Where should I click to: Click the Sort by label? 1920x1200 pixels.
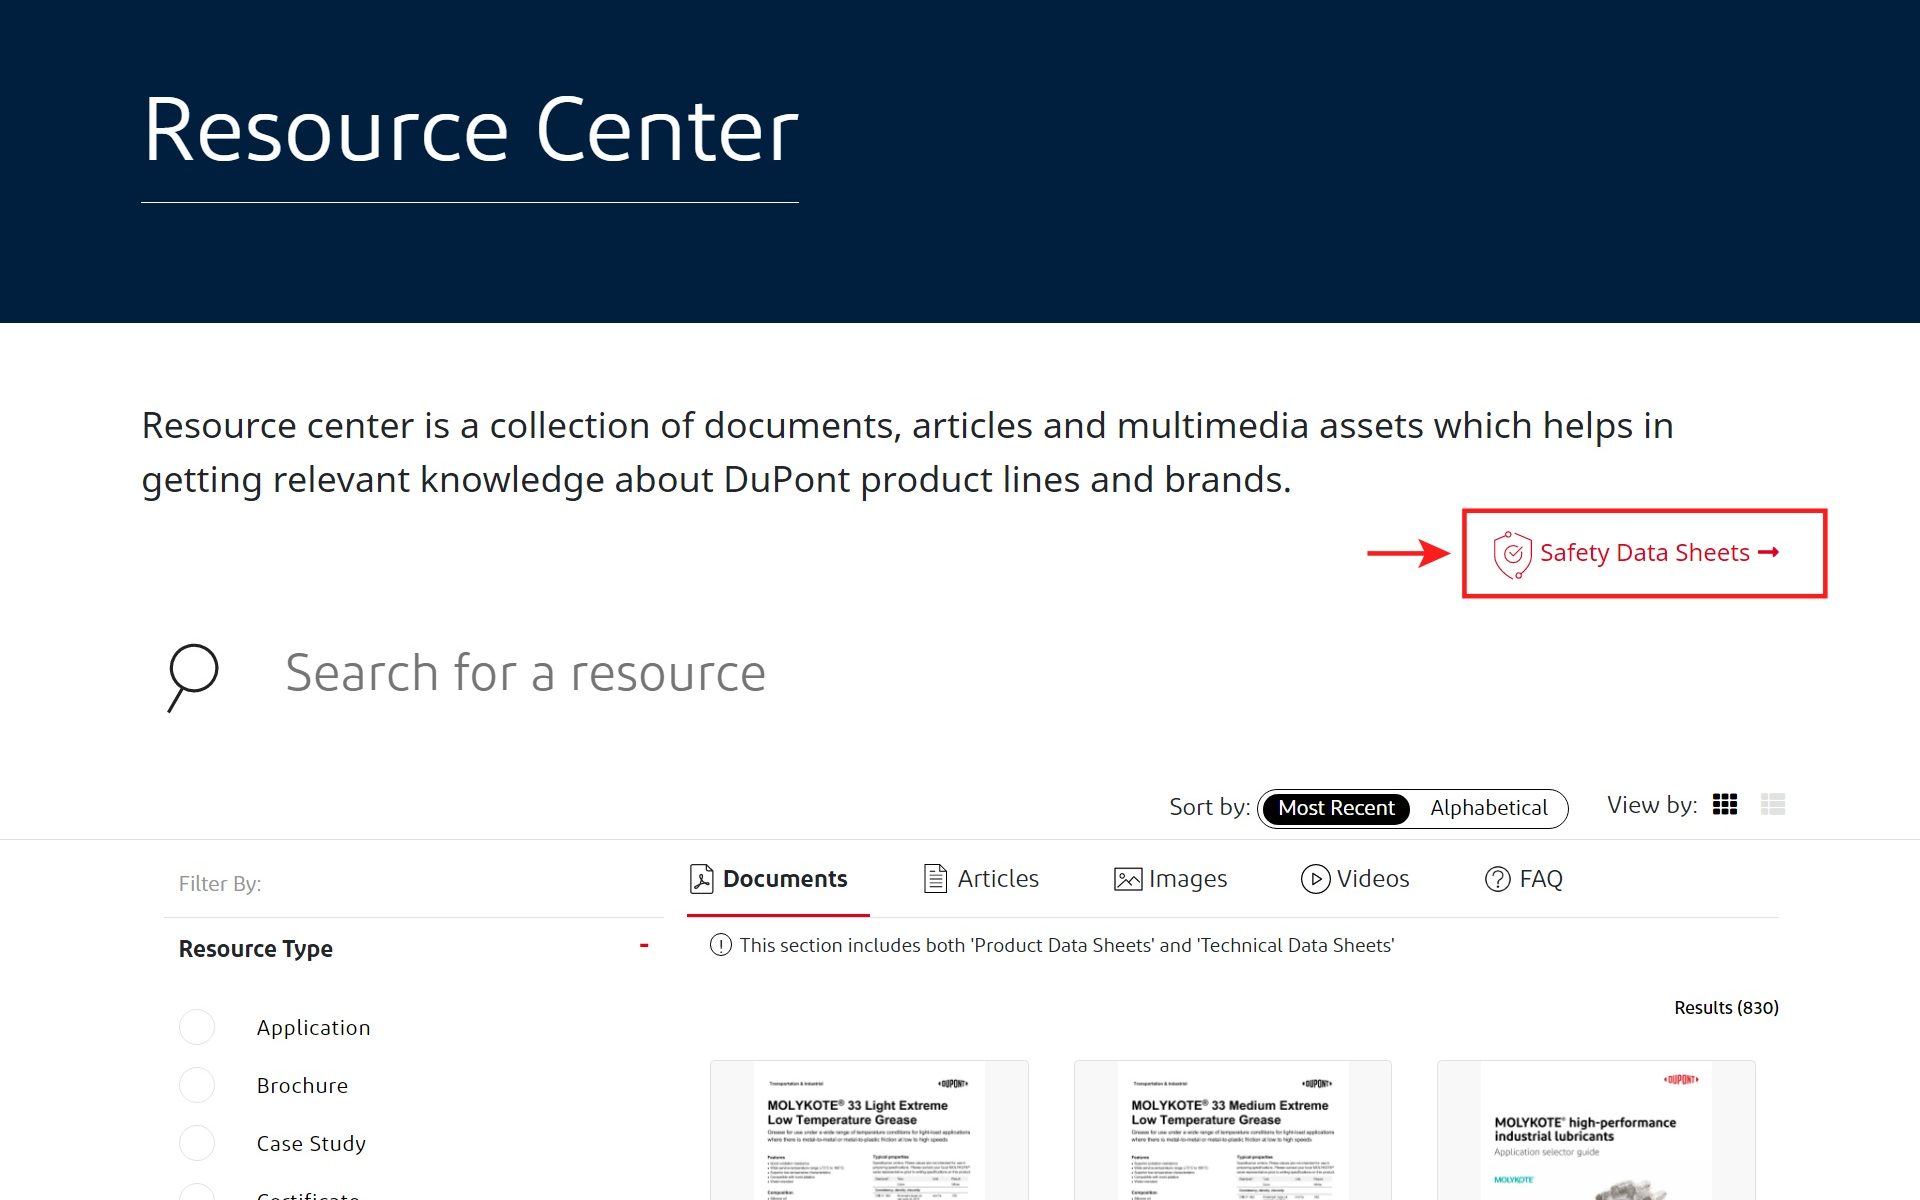1210,807
